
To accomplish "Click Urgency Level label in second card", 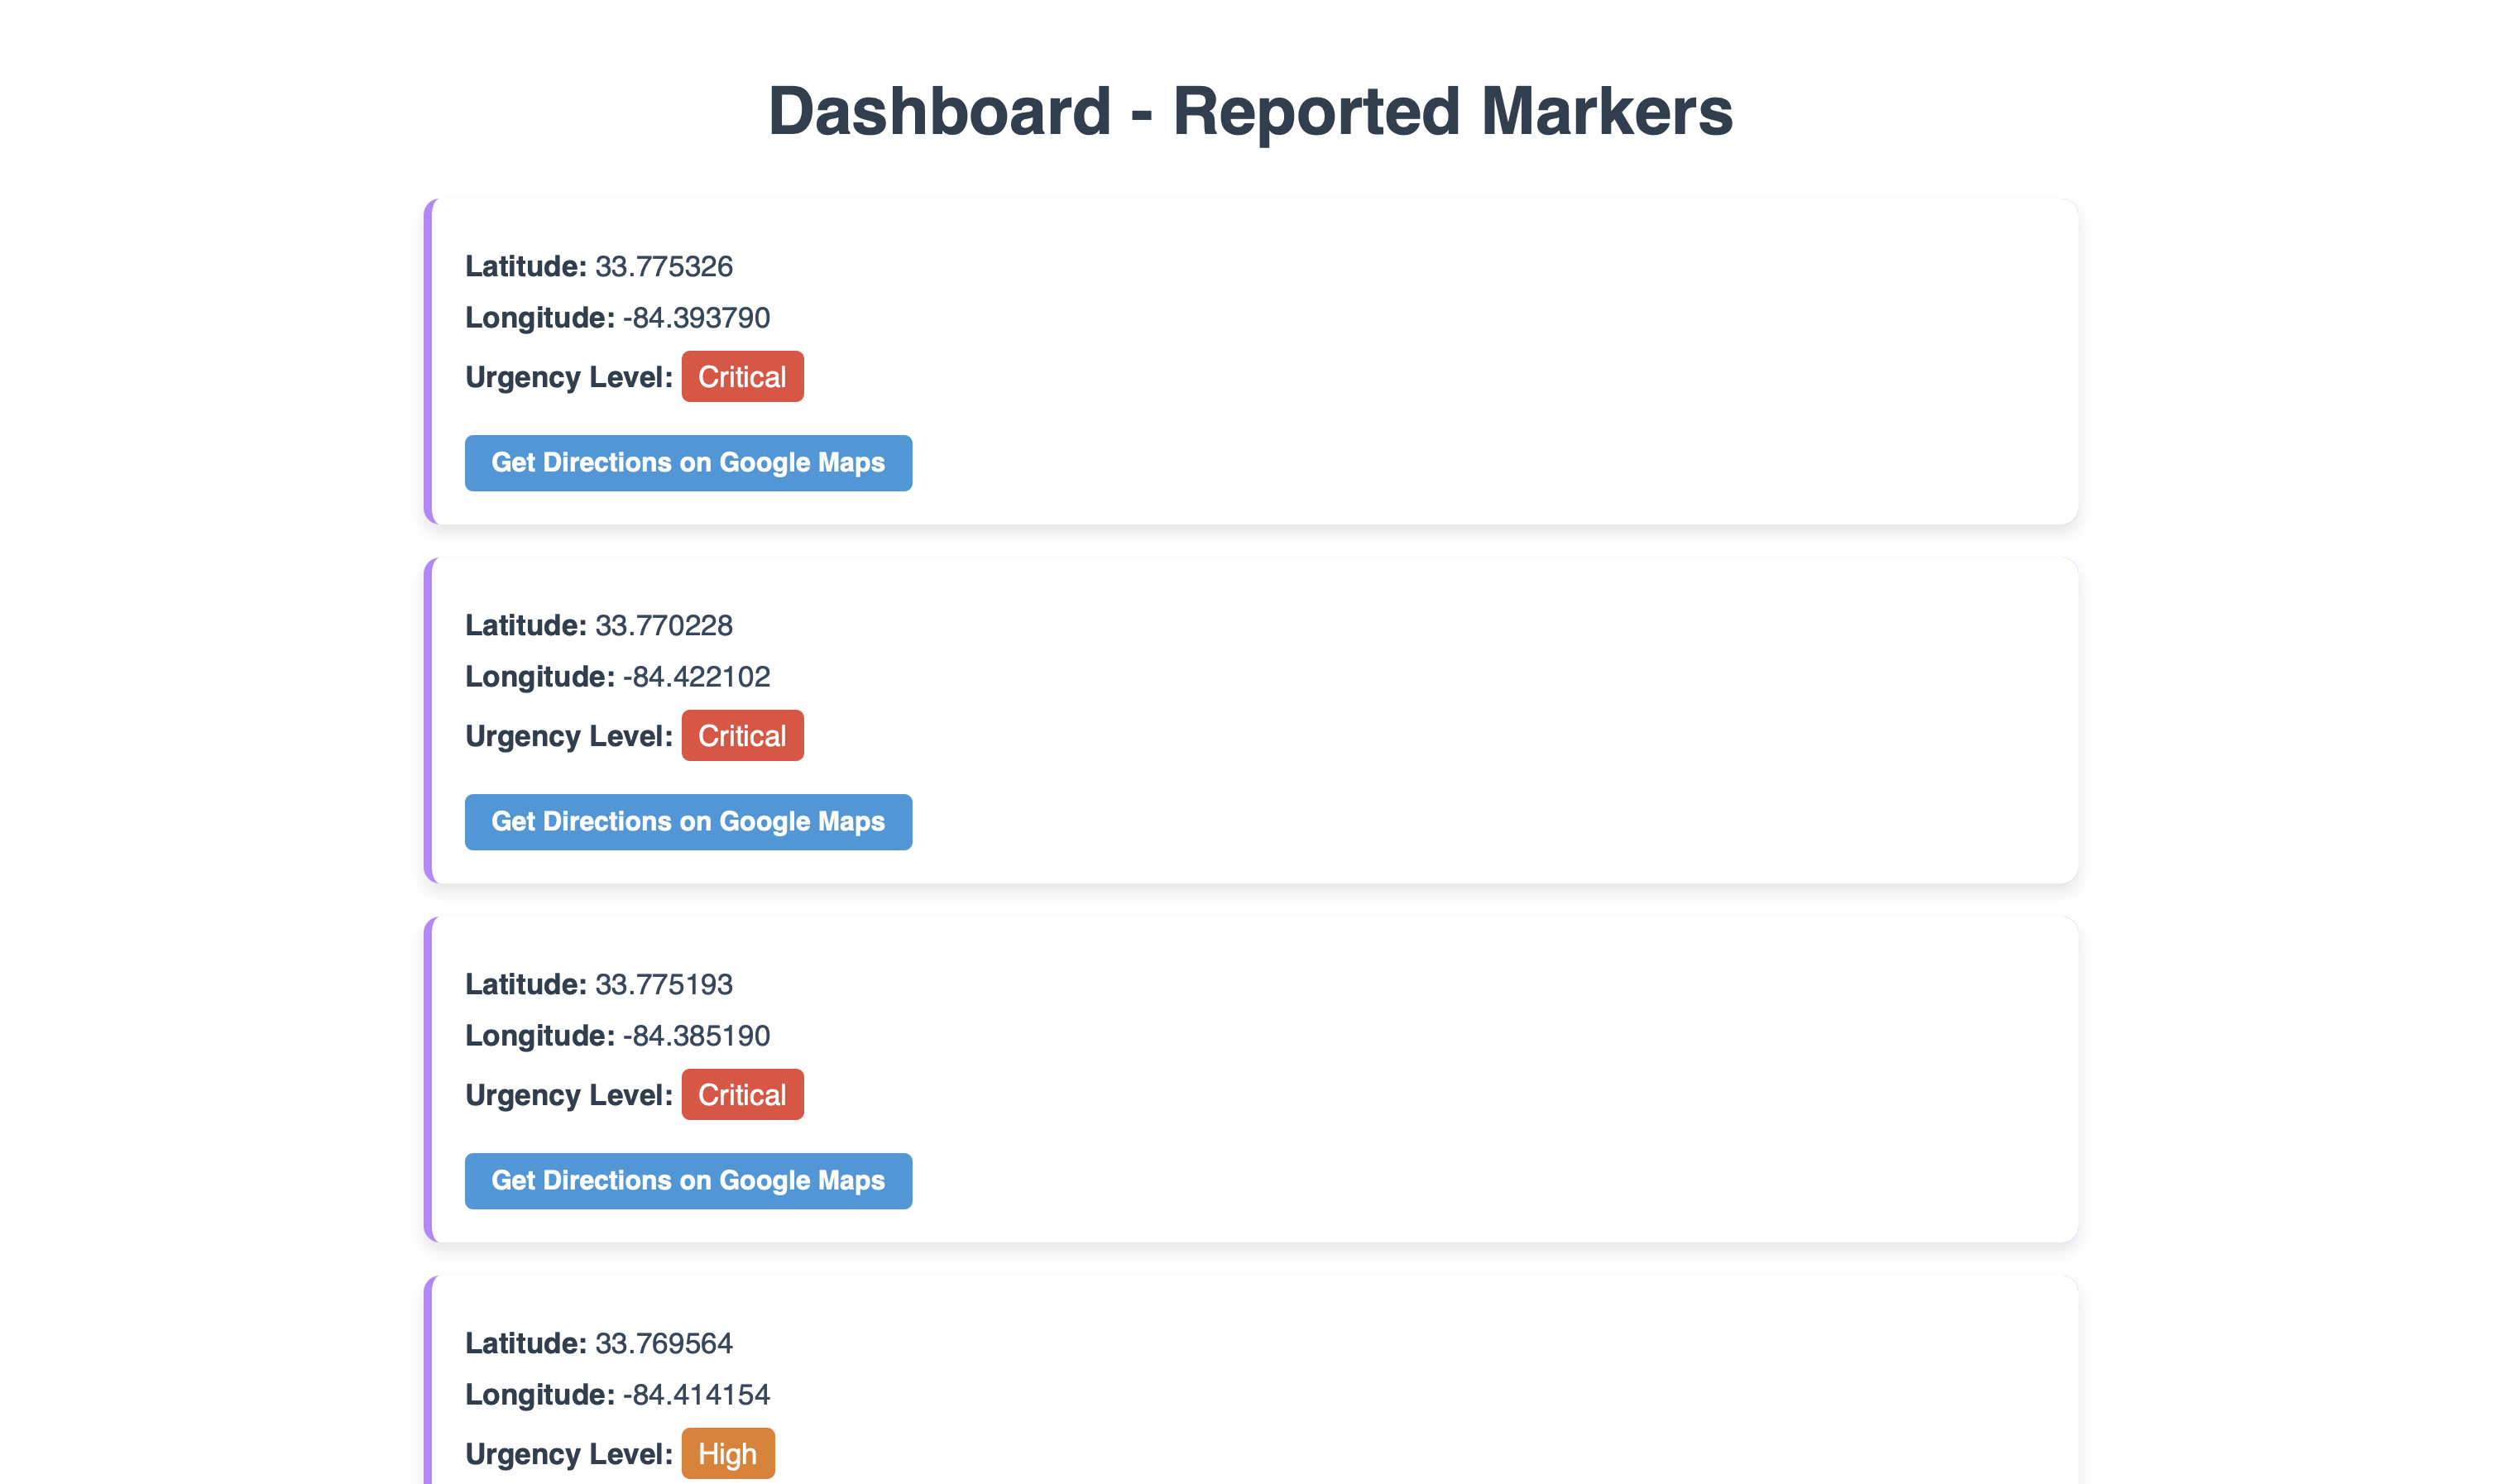I will pyautogui.click(x=568, y=736).
